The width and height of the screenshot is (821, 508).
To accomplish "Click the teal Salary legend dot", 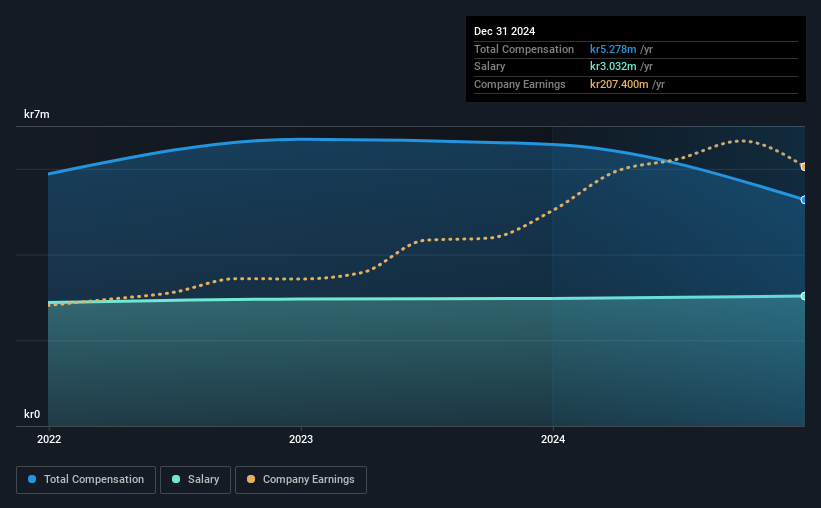I will [176, 479].
